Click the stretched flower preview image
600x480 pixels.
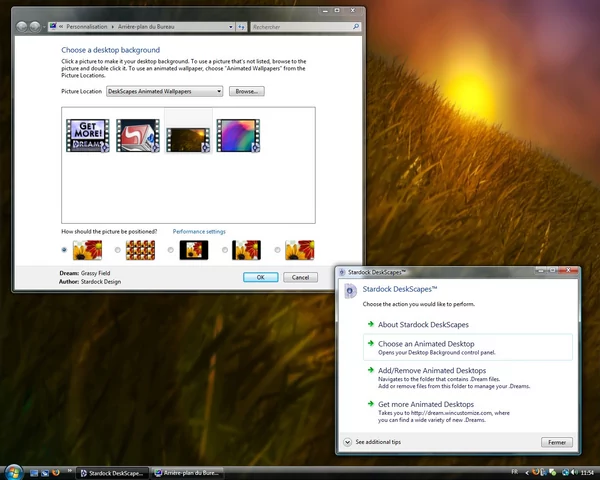(87, 250)
